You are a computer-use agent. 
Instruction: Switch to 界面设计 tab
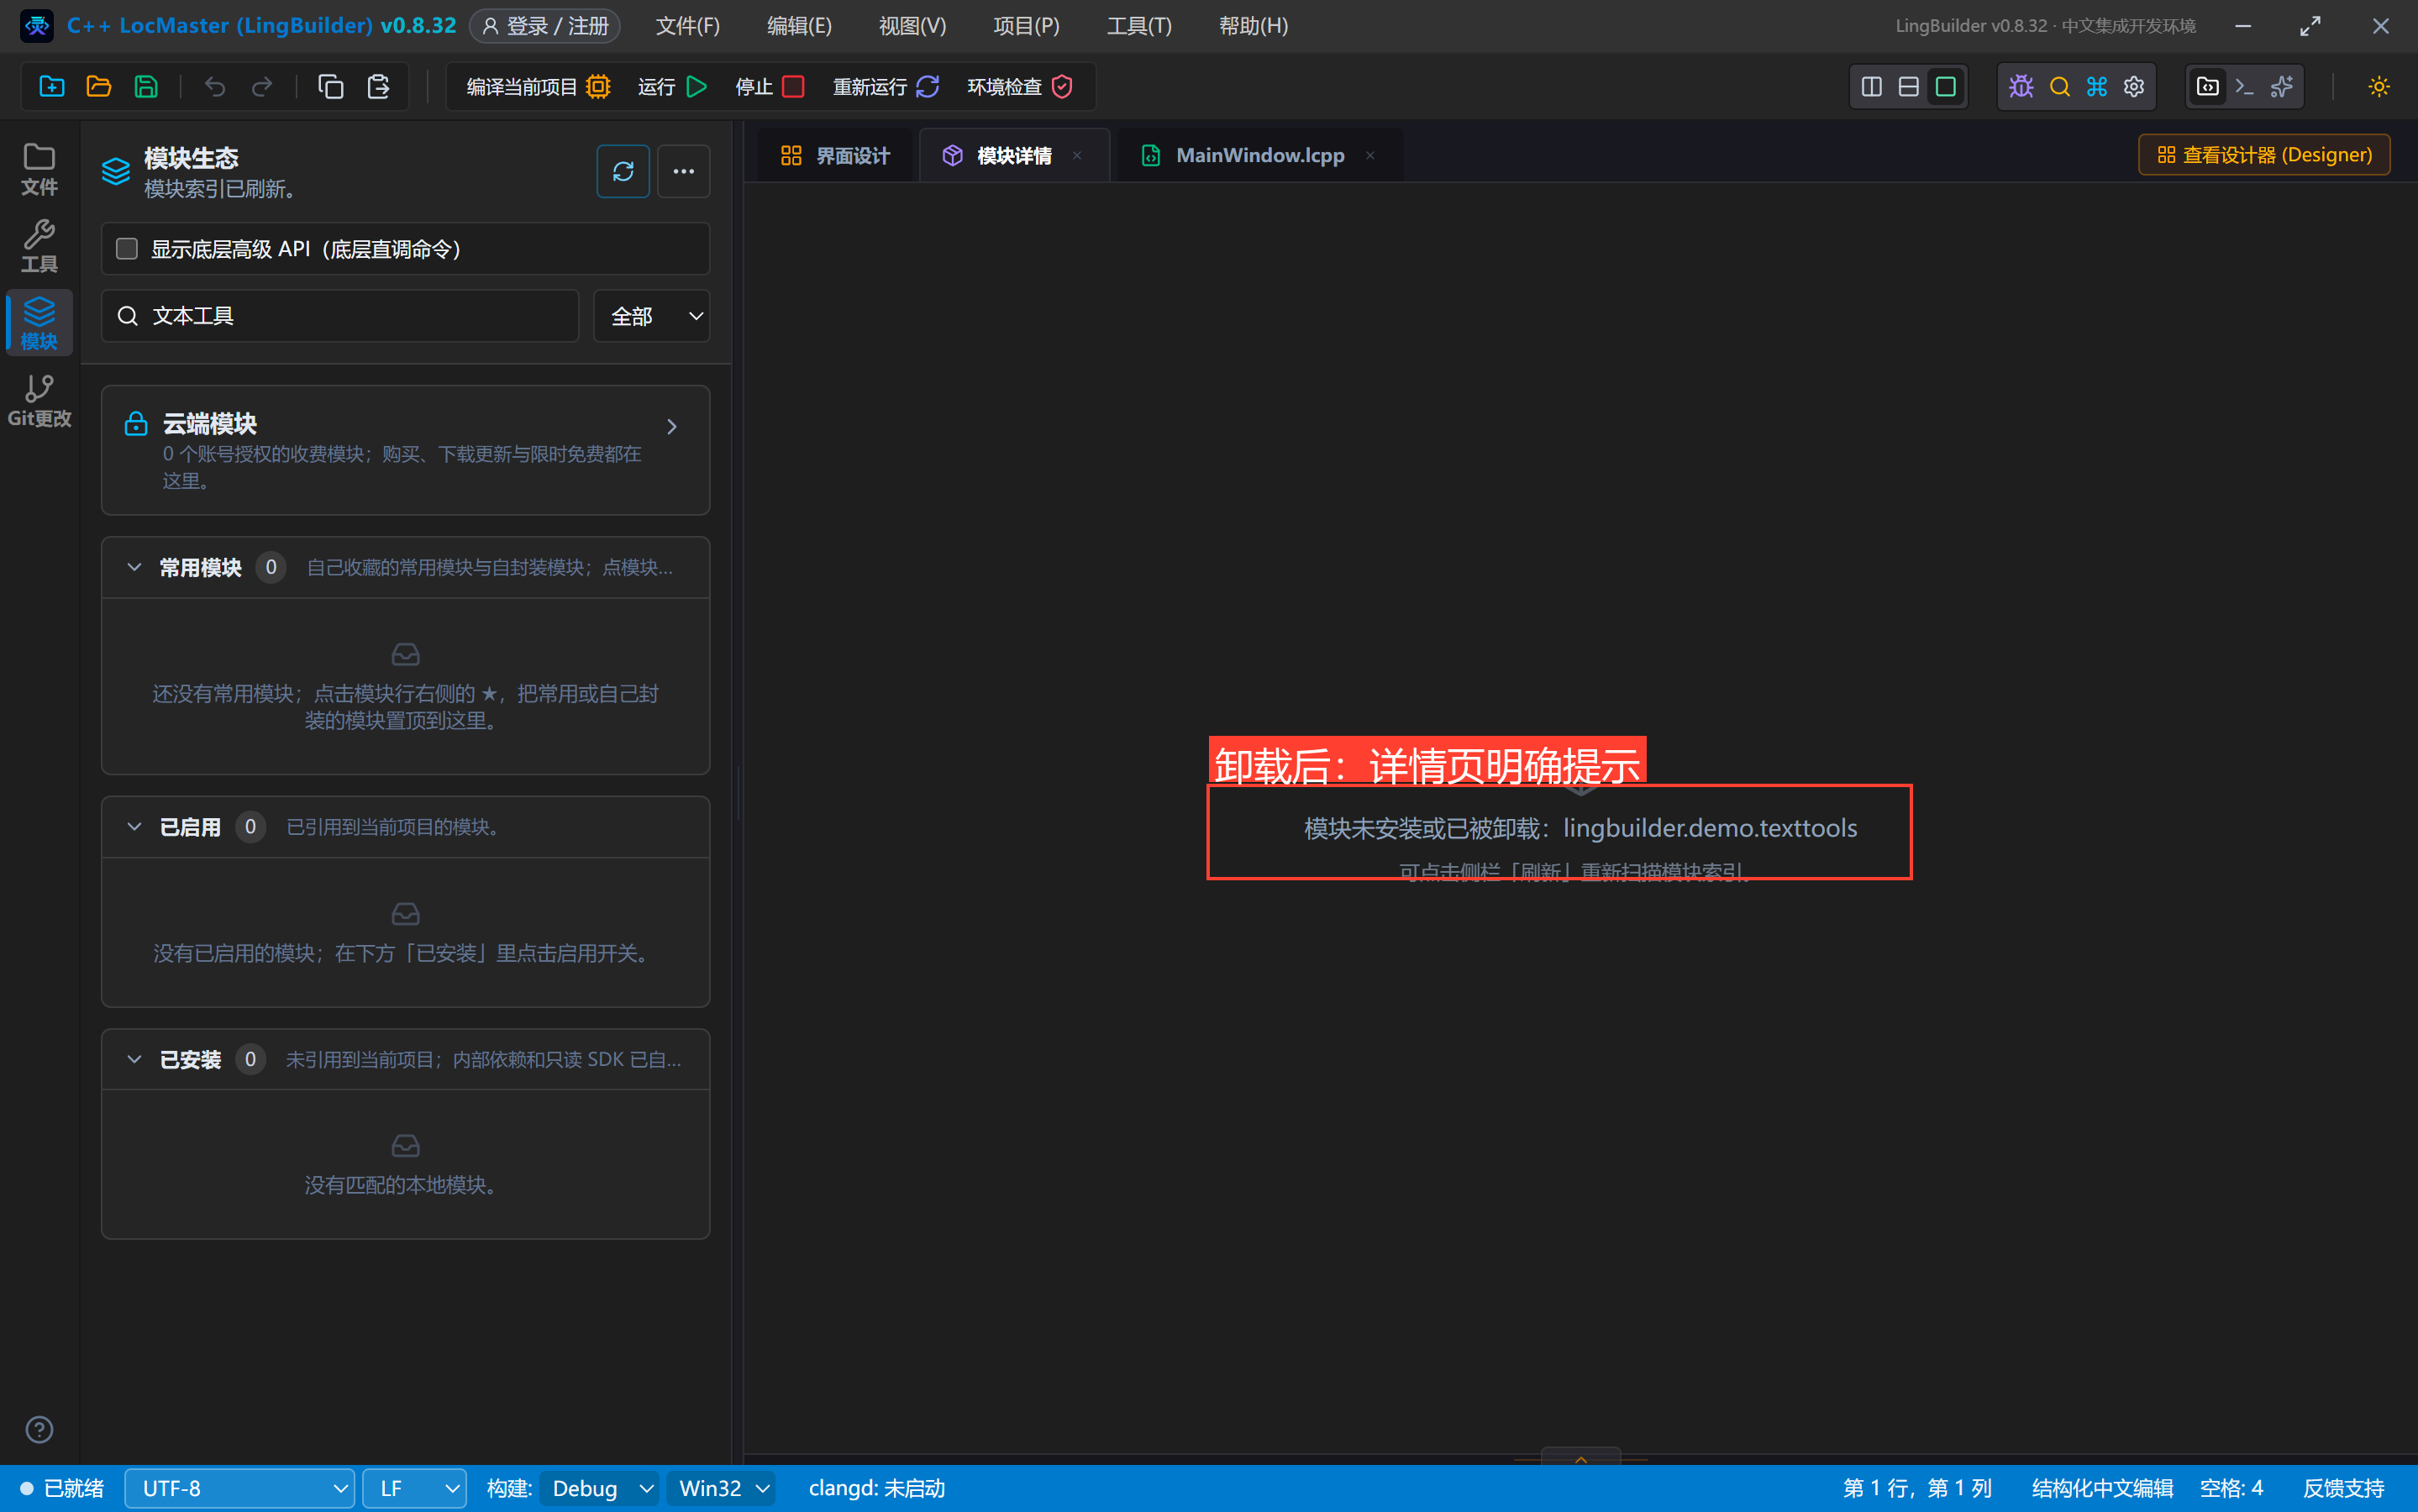pos(835,155)
